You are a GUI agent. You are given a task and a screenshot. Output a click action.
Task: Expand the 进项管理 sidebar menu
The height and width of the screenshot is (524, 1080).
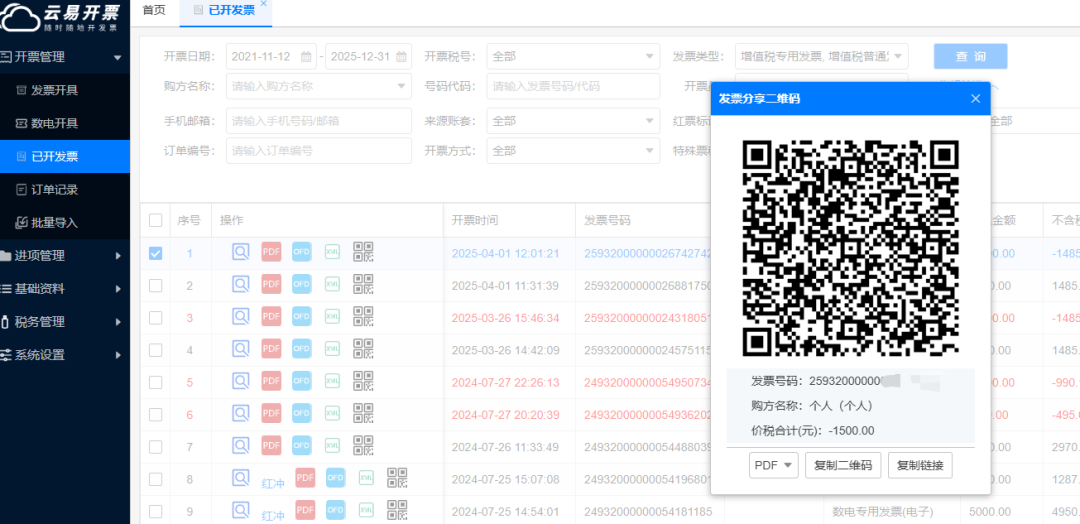point(64,256)
